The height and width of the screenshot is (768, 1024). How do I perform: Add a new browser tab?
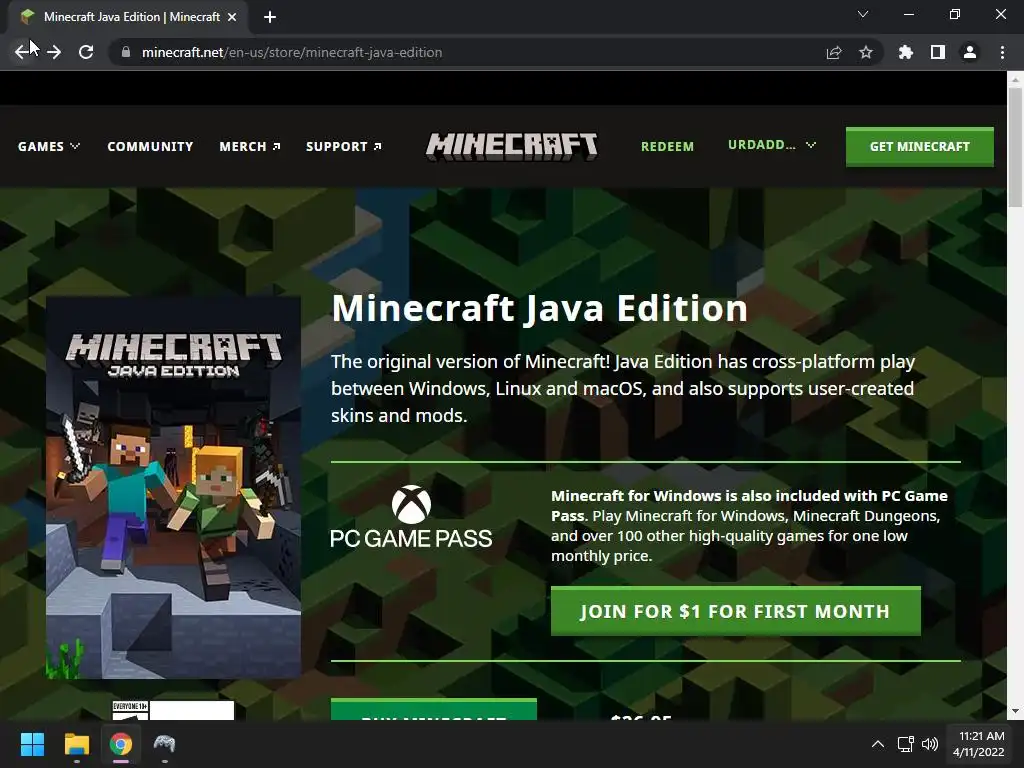click(x=270, y=17)
